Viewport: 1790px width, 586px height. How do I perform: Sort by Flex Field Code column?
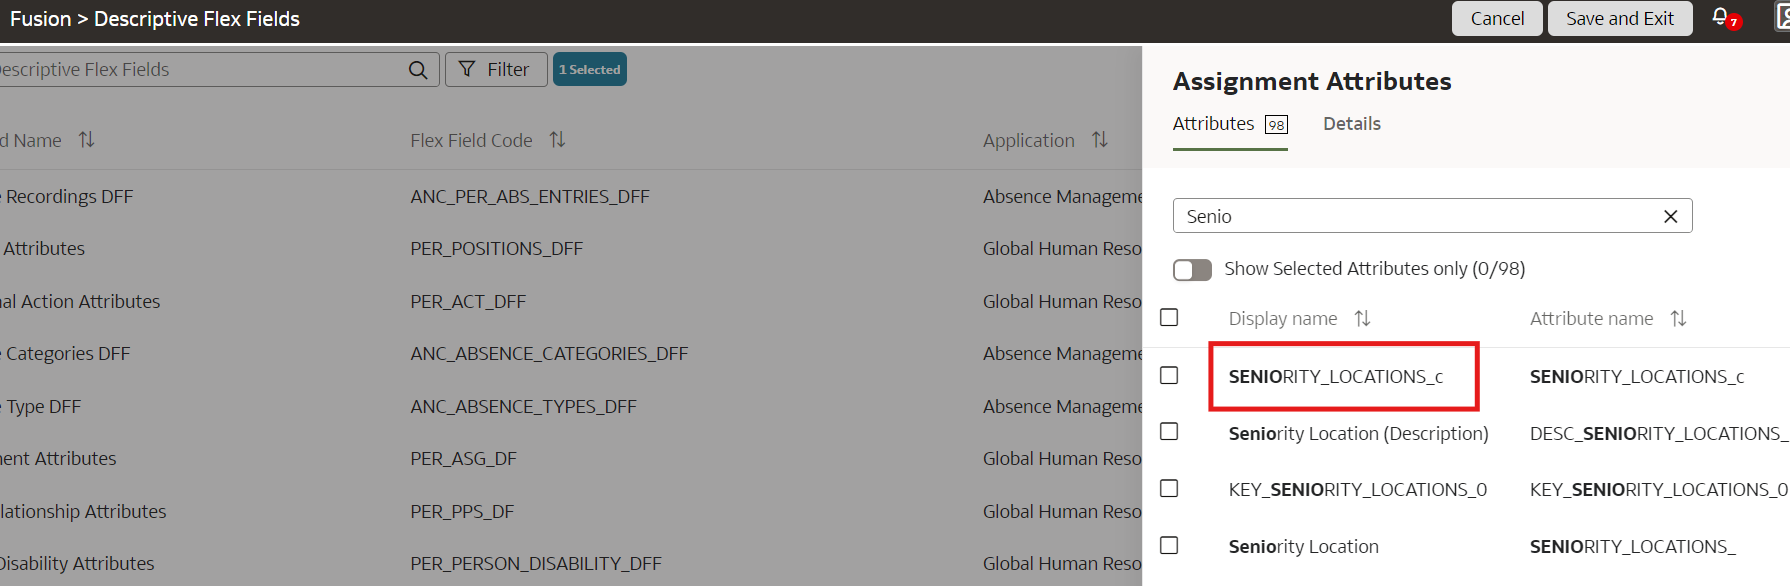pyautogui.click(x=557, y=140)
